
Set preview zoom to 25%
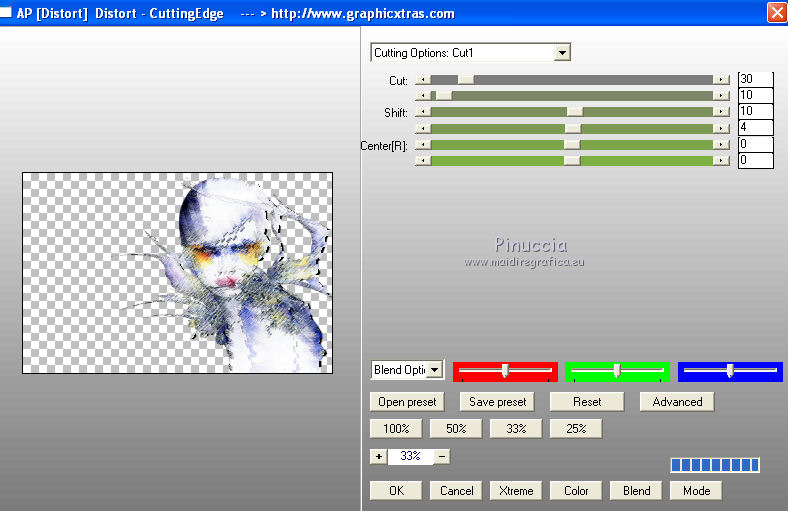(x=576, y=429)
